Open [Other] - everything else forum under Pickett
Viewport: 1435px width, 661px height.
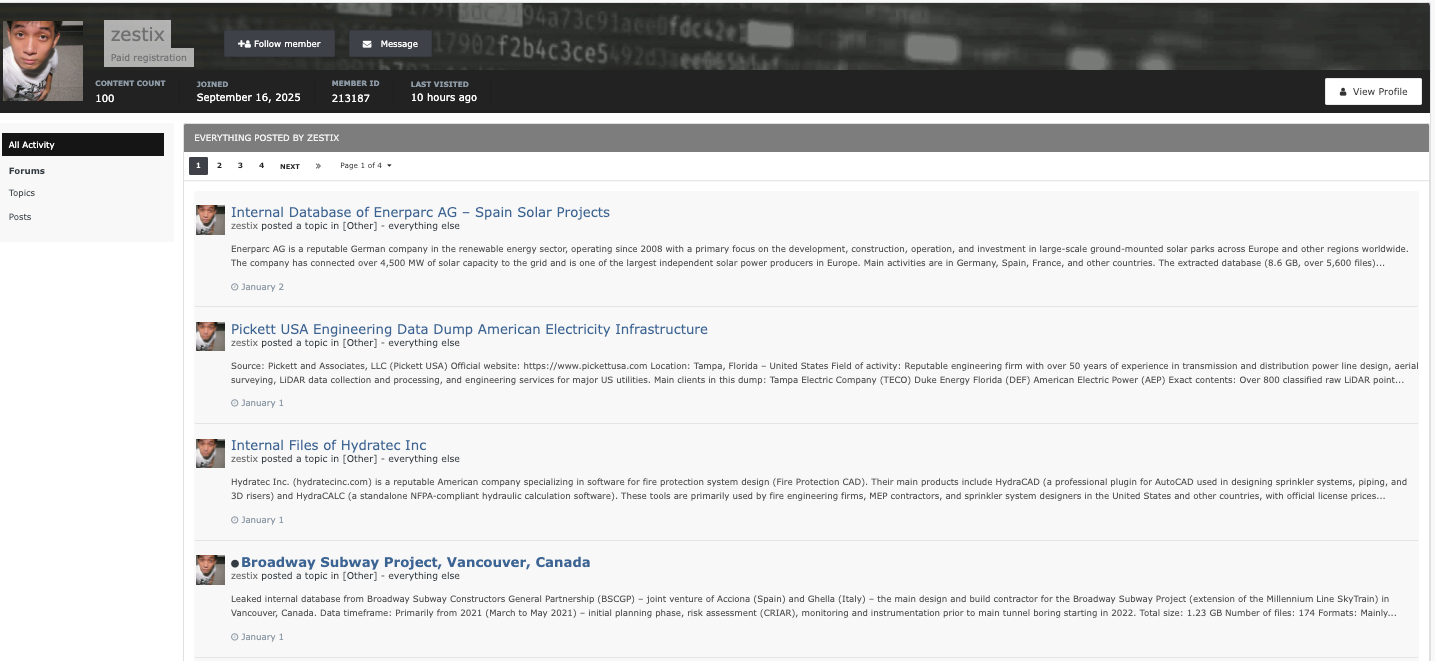click(401, 343)
